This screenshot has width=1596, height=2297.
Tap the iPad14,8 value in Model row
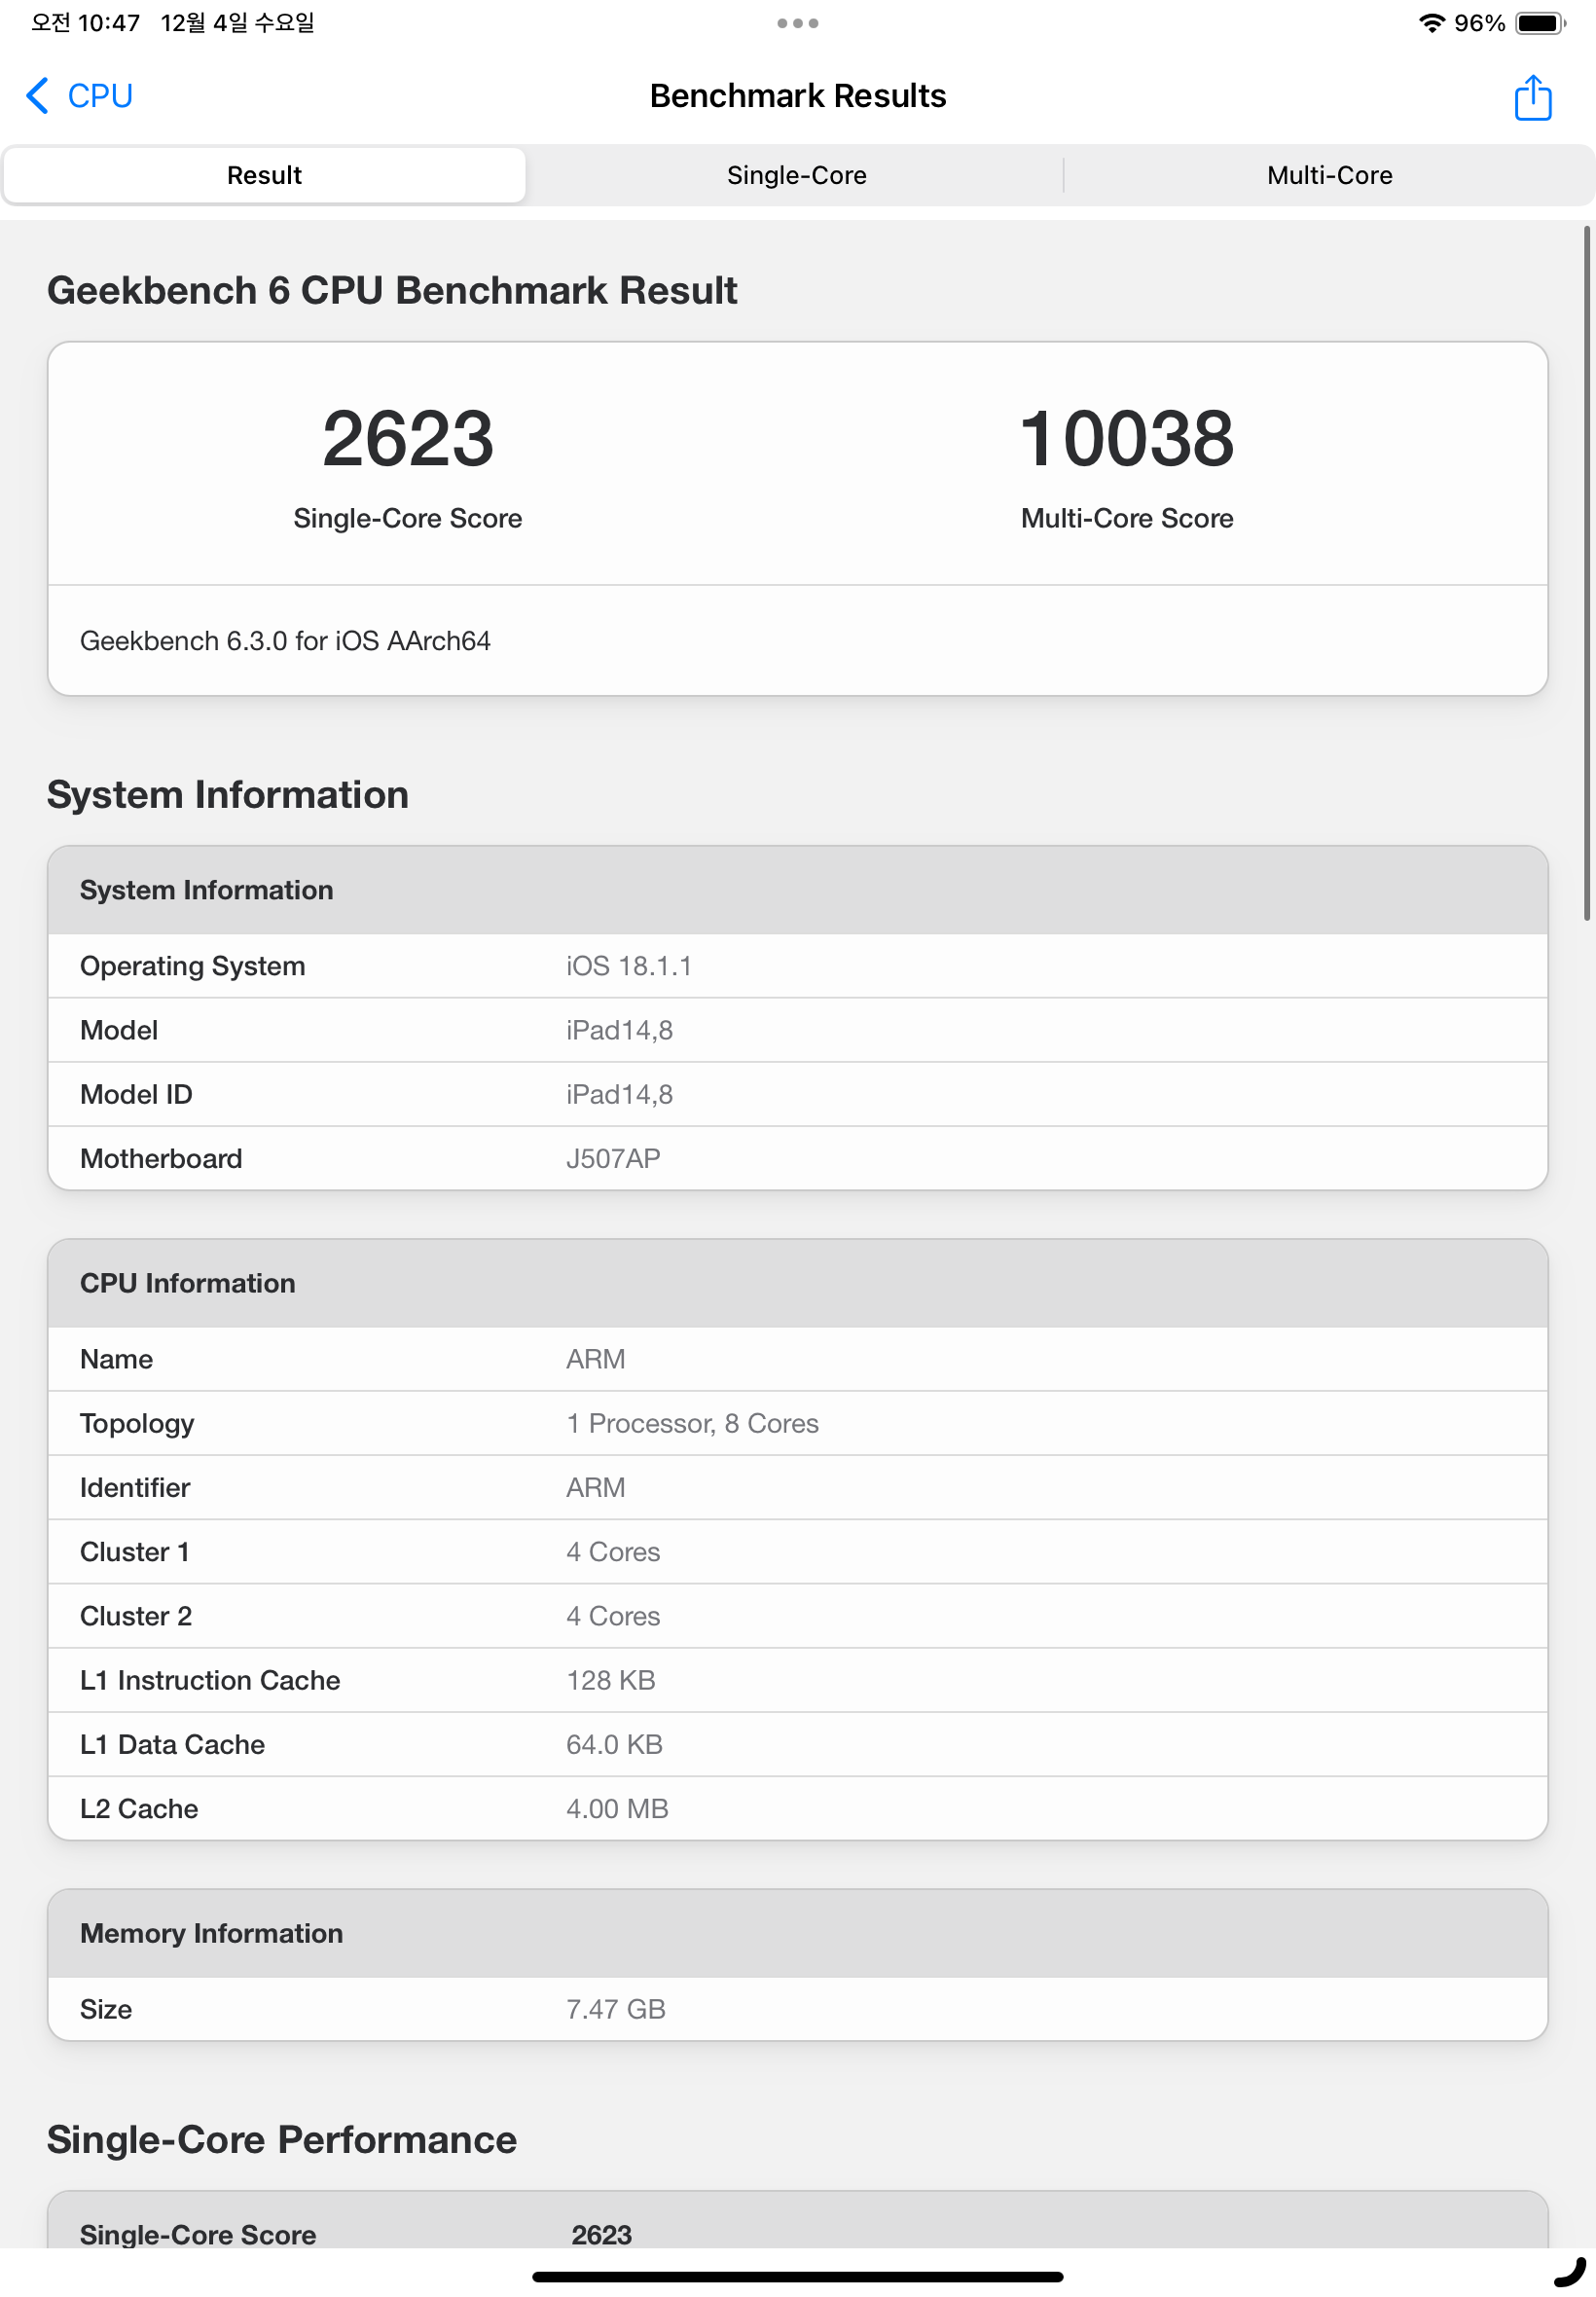coord(619,1030)
